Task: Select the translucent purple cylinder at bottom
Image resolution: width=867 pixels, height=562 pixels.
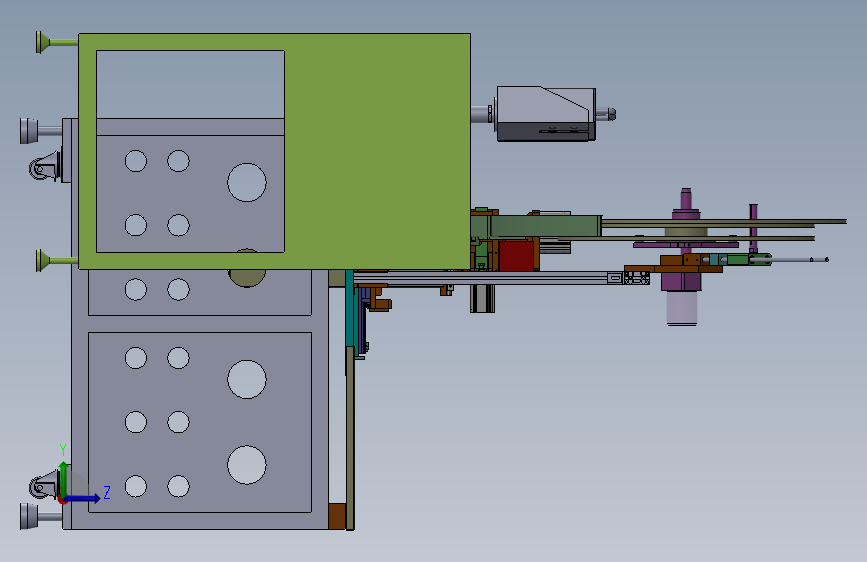Action: pos(682,308)
